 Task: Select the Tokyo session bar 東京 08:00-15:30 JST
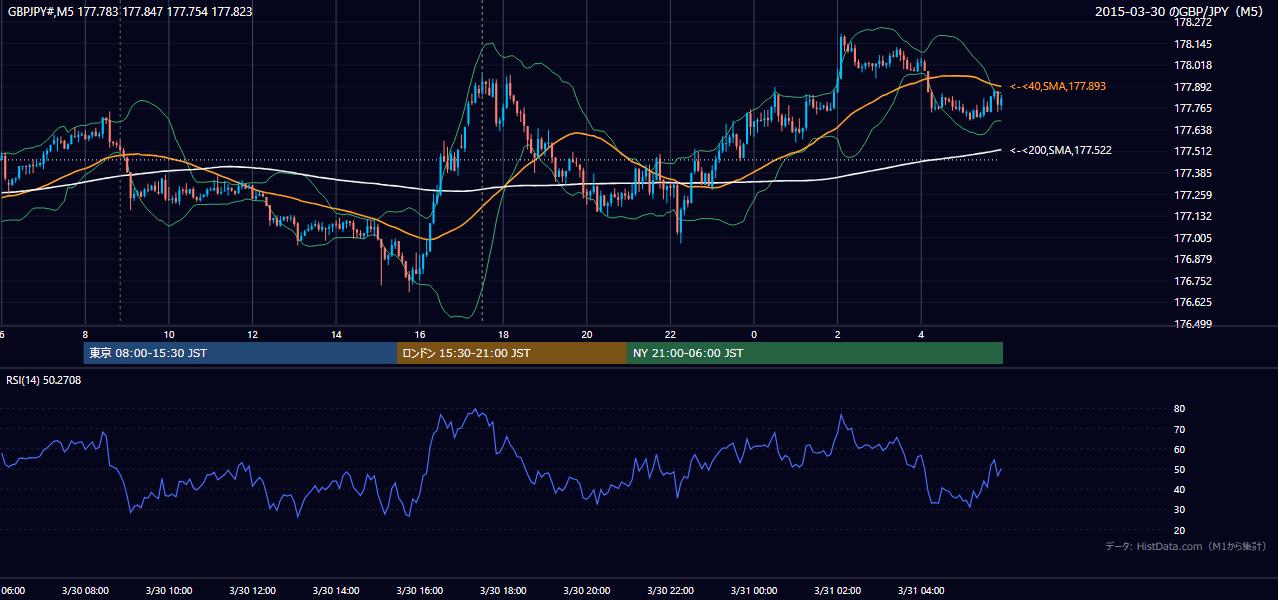pyautogui.click(x=240, y=353)
